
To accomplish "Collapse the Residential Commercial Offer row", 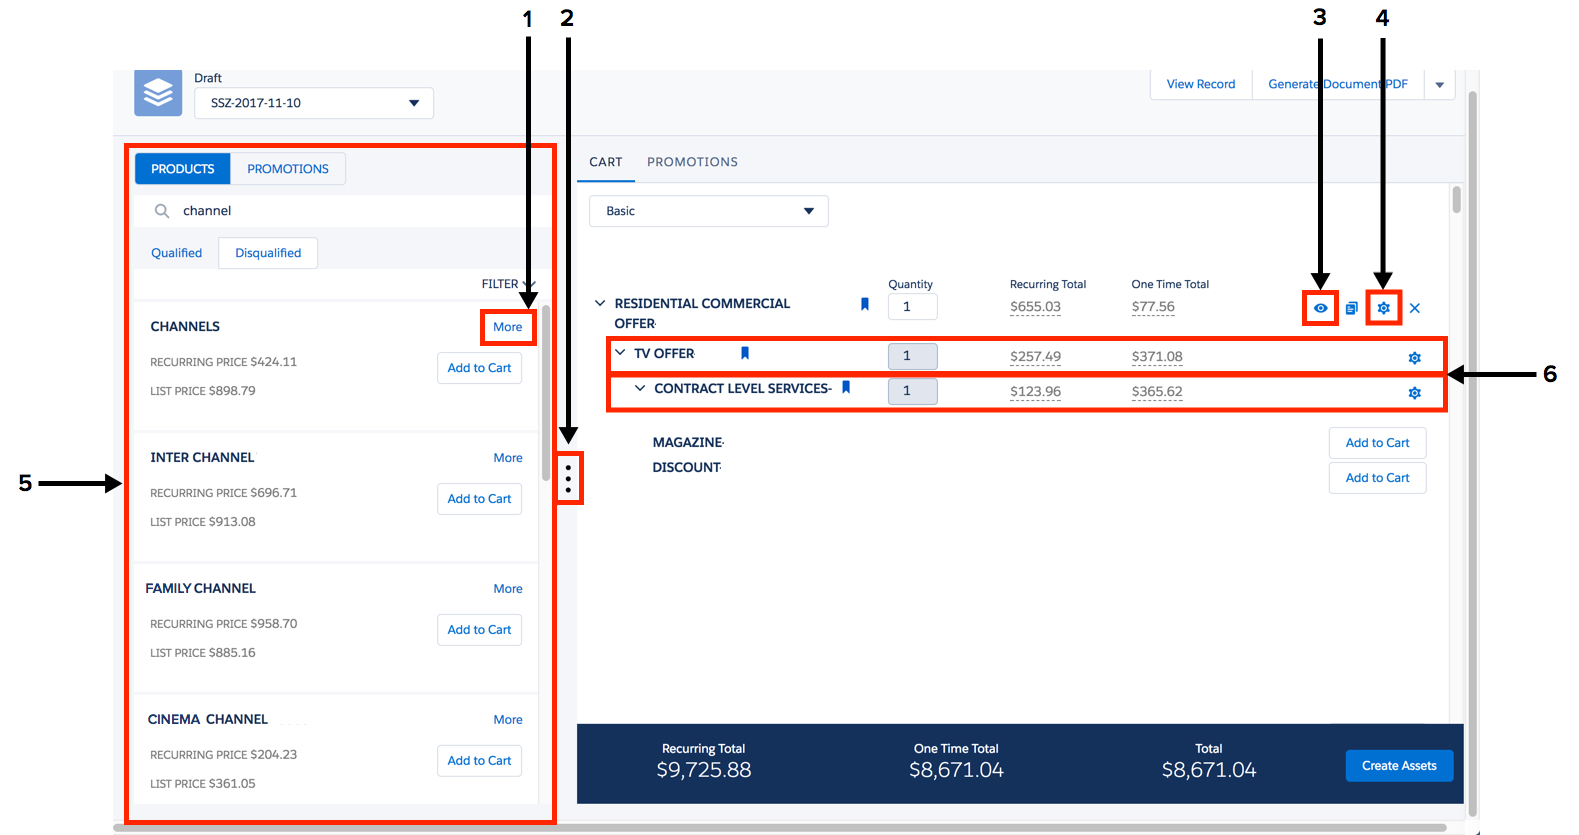I will coord(600,303).
